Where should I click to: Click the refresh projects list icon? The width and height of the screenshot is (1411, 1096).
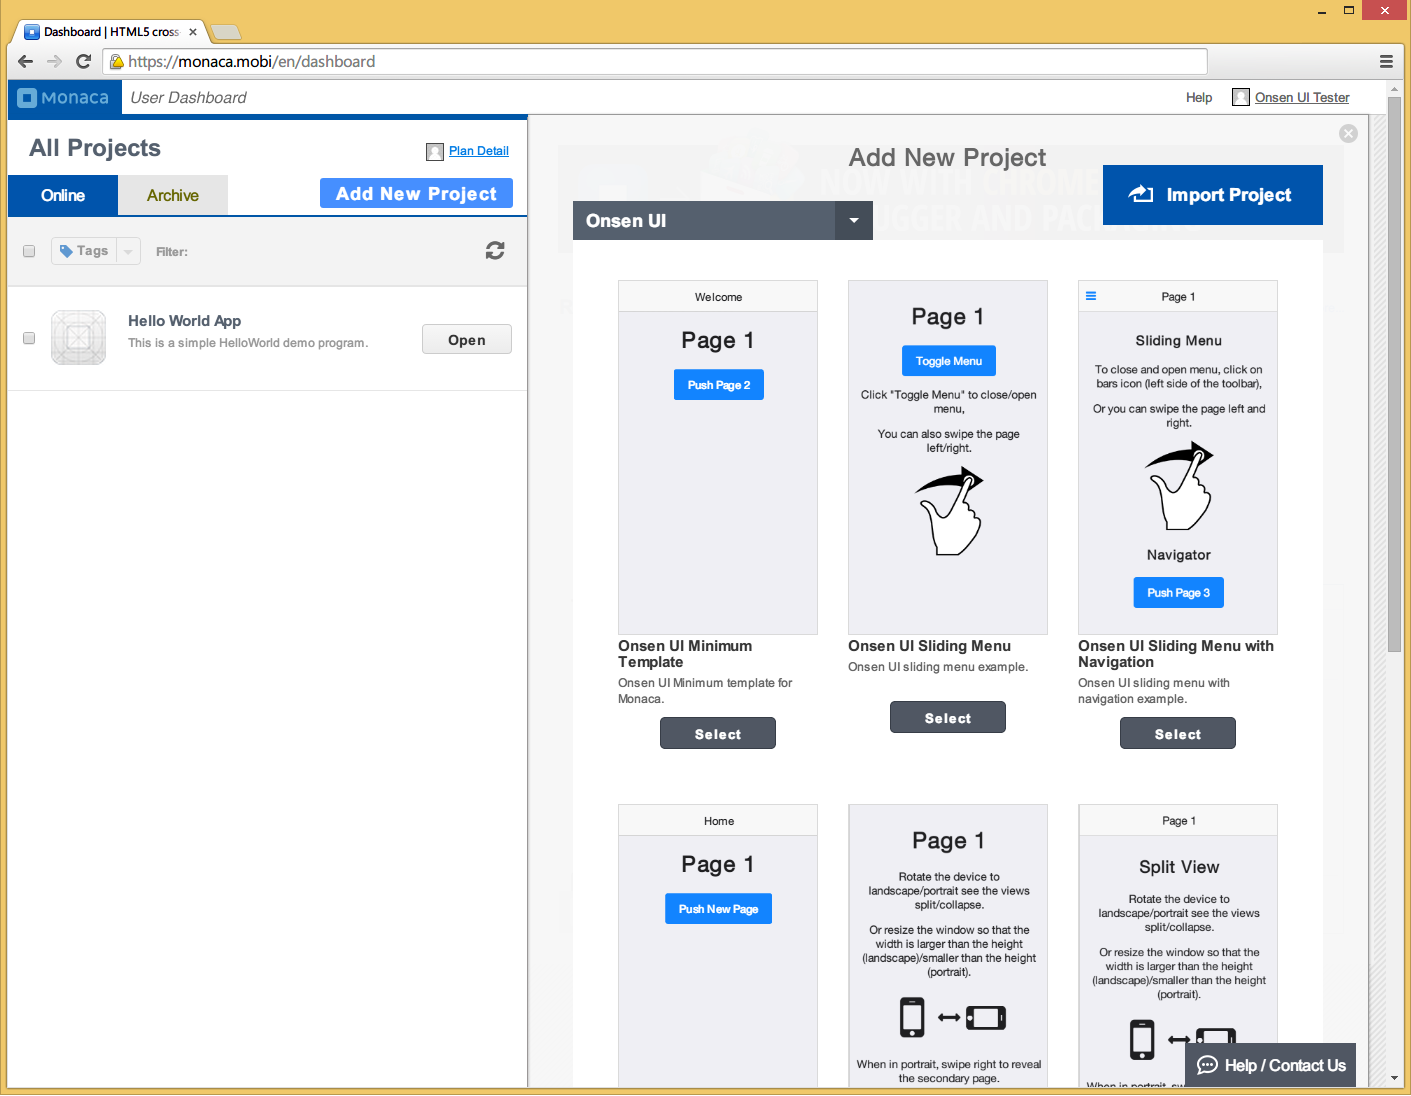pos(495,250)
